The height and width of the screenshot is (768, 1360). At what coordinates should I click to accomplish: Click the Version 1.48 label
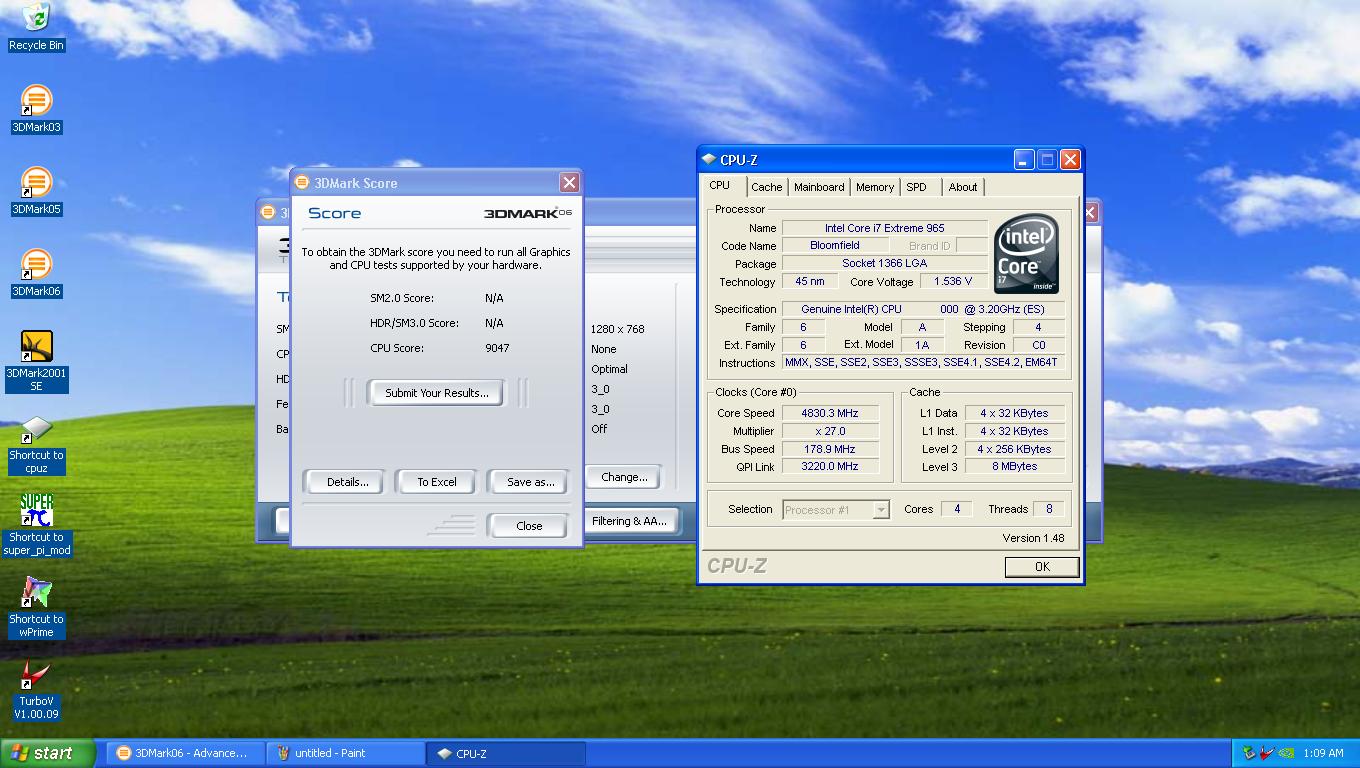click(x=1033, y=538)
